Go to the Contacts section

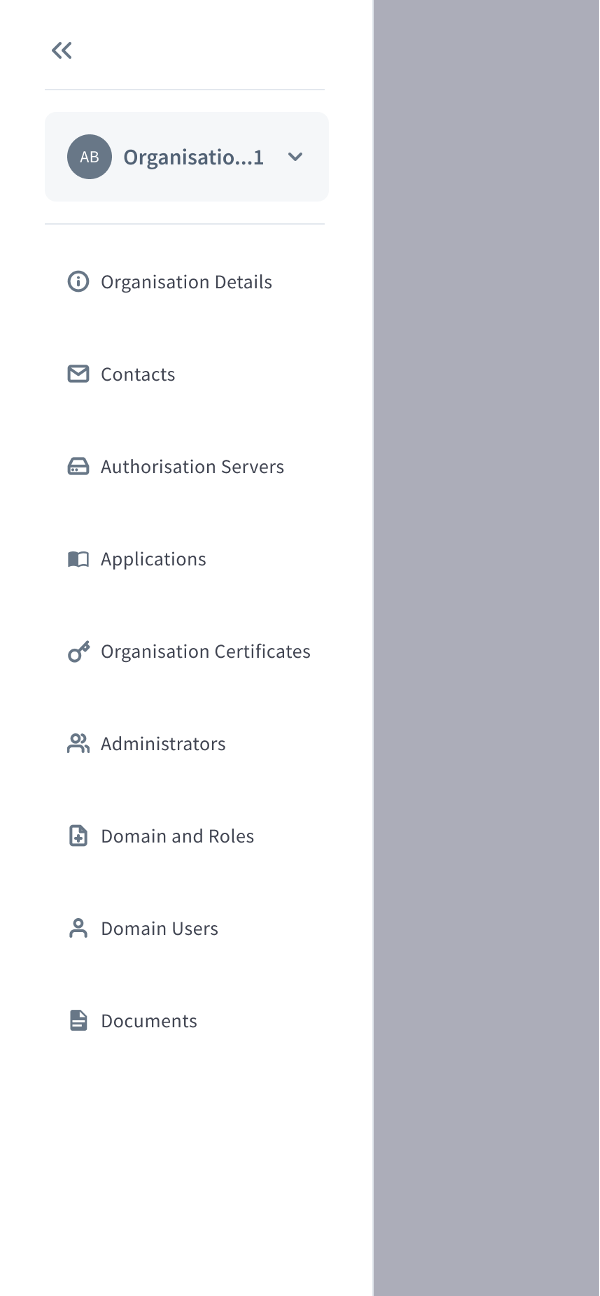tap(138, 374)
